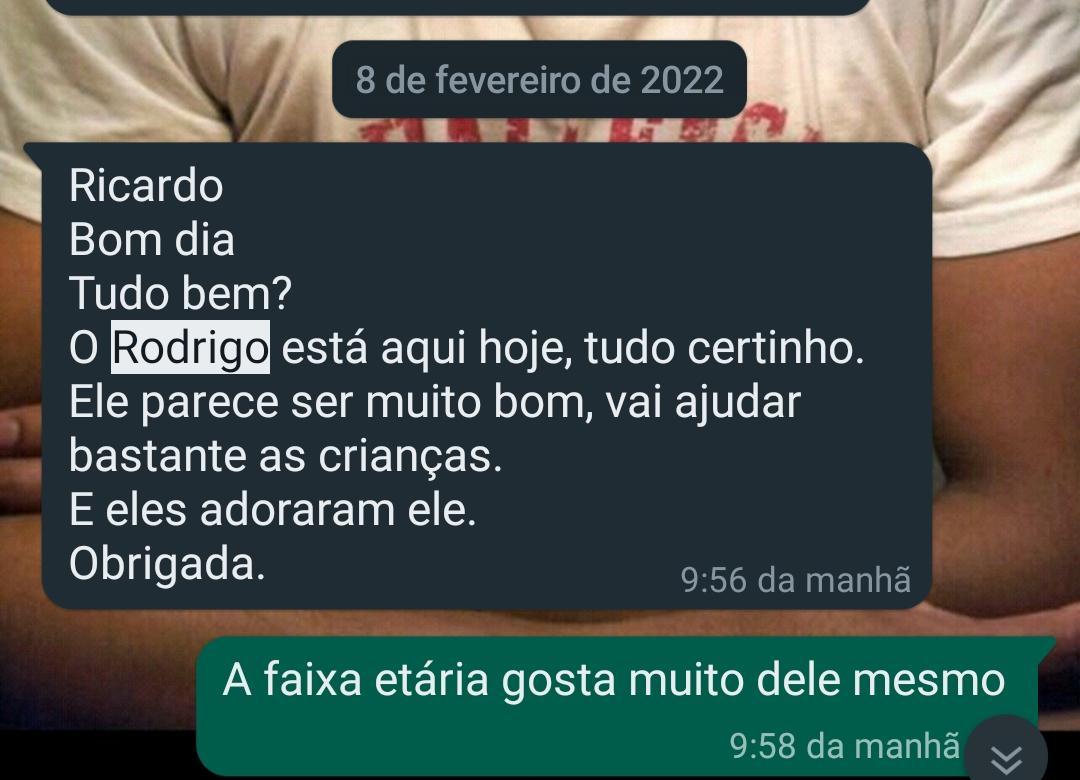
Task: Click the partially visible message bubble at top
Action: [x=458, y=7]
